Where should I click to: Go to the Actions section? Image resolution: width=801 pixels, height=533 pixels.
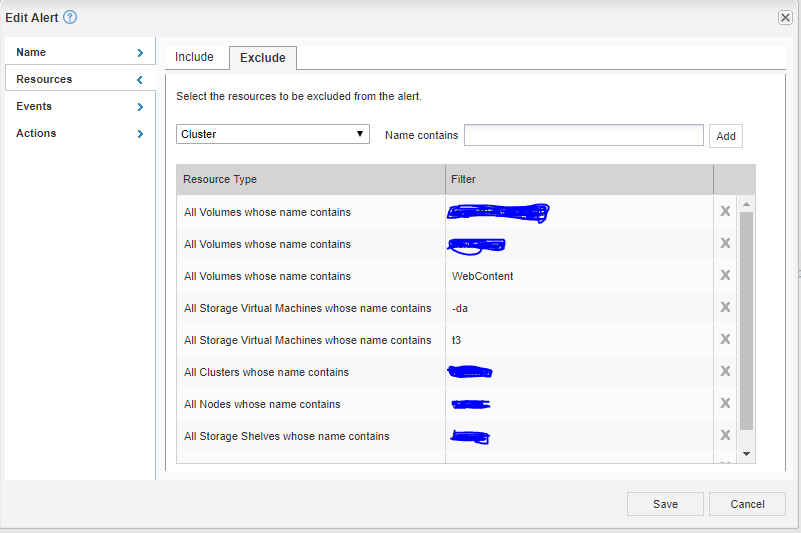click(x=80, y=133)
